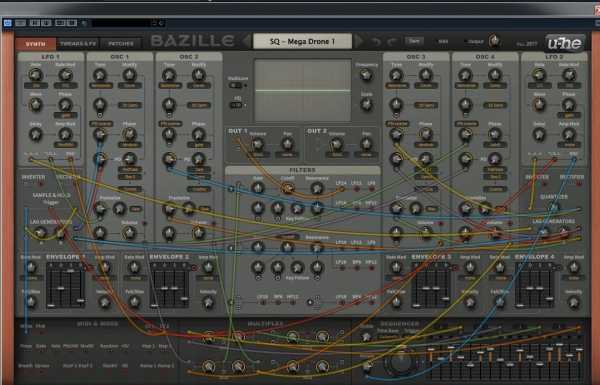Screen dimensions: 600x385
Task: Click the u-he logo badge
Action: click(565, 44)
